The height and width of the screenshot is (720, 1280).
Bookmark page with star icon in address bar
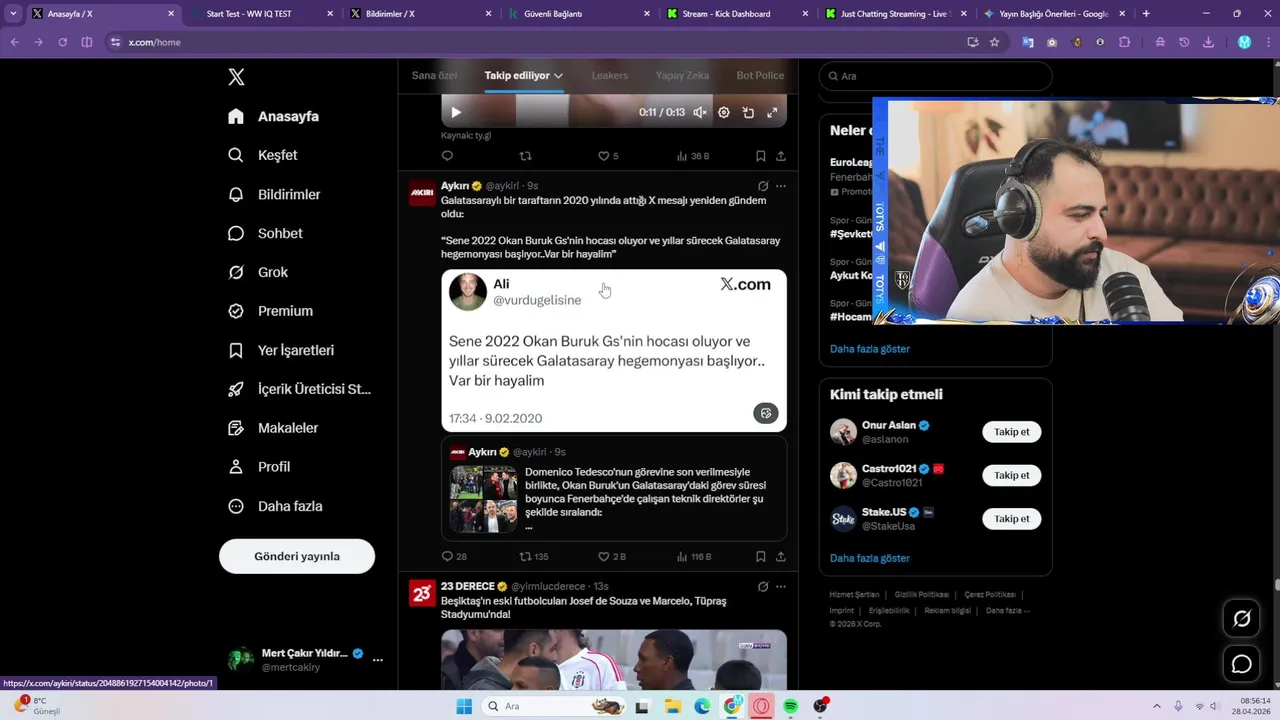point(995,42)
